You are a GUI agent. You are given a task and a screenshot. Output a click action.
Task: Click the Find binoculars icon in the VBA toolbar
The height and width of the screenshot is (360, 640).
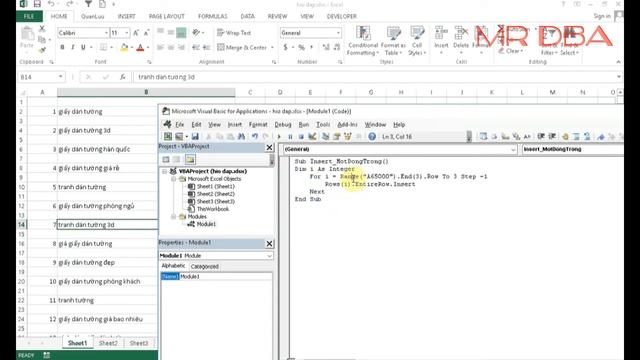coord(241,136)
